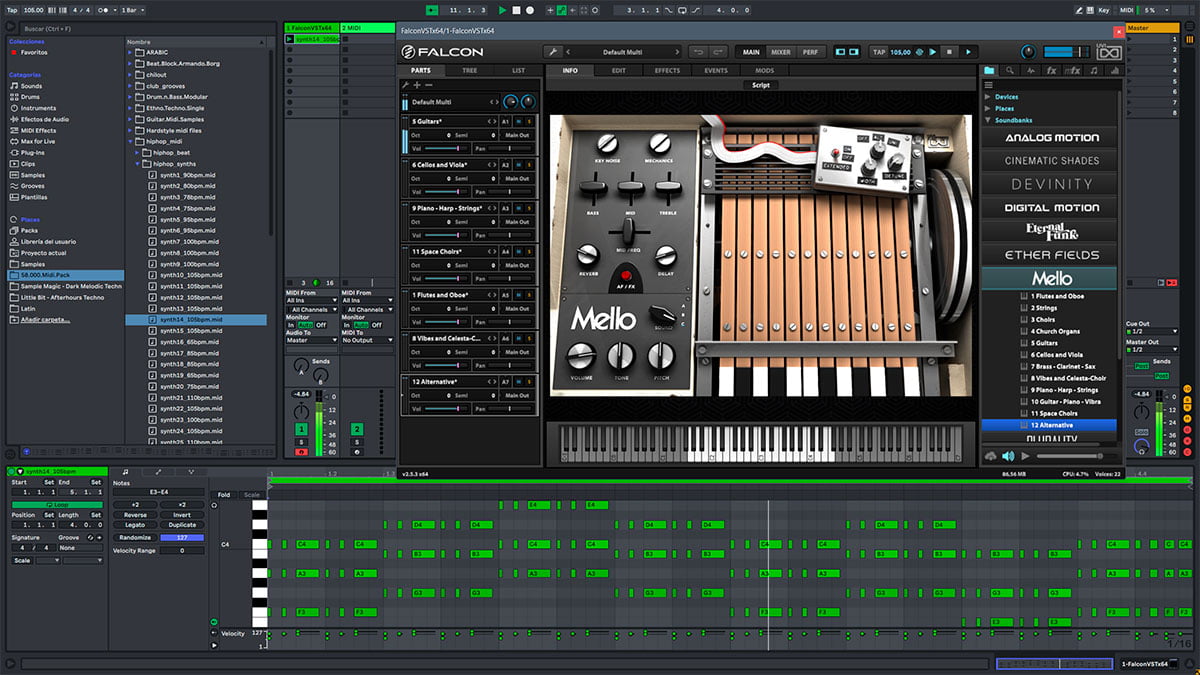Expand the Devices entry in Falcon browser

click(989, 97)
